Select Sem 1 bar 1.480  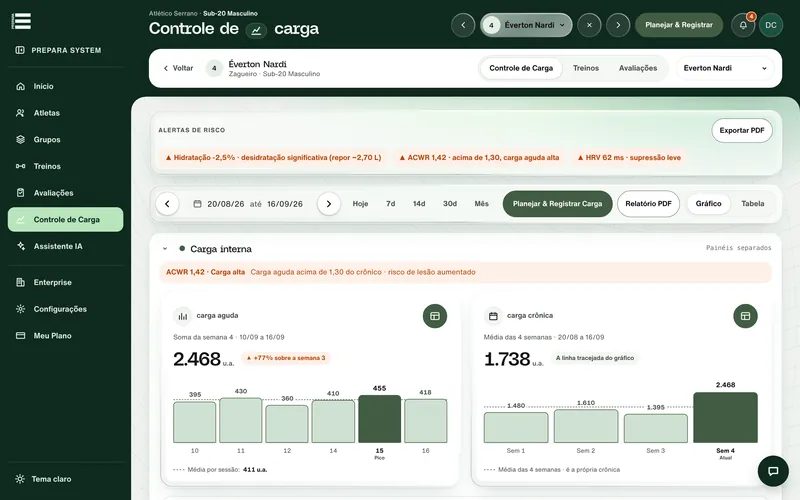(x=516, y=428)
